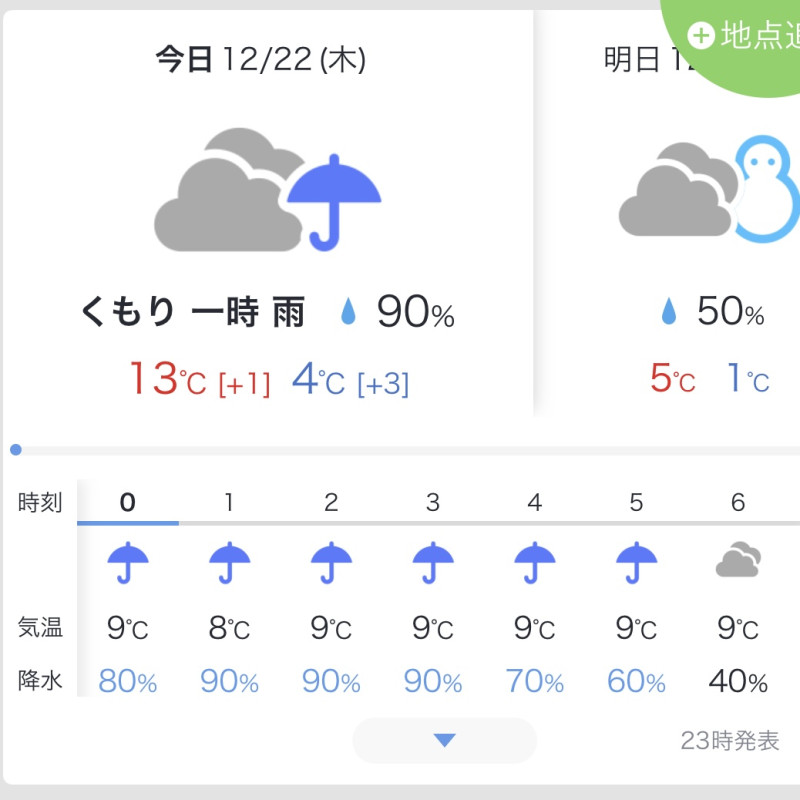The height and width of the screenshot is (800, 800).
Task: Click the cloud icon for hour 6
Action: (738, 560)
